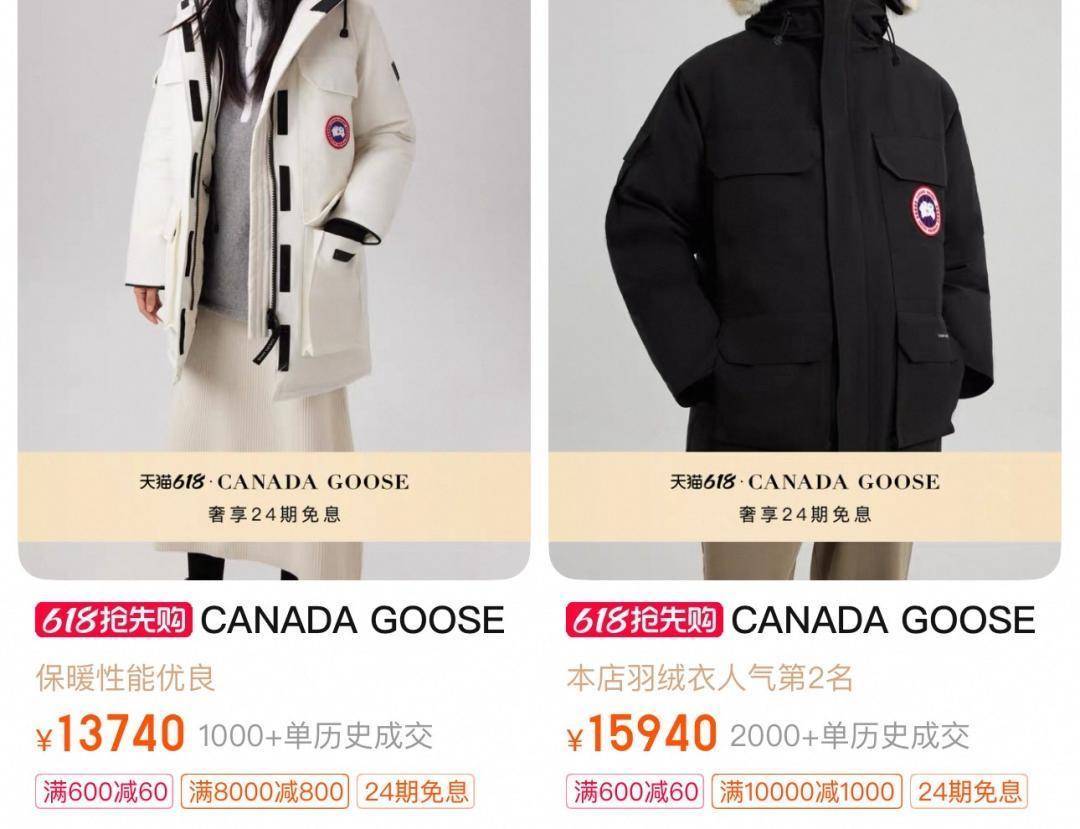Click Canada Goose logo patch on white coat
Screen dimensions: 1080x829
tap(338, 133)
